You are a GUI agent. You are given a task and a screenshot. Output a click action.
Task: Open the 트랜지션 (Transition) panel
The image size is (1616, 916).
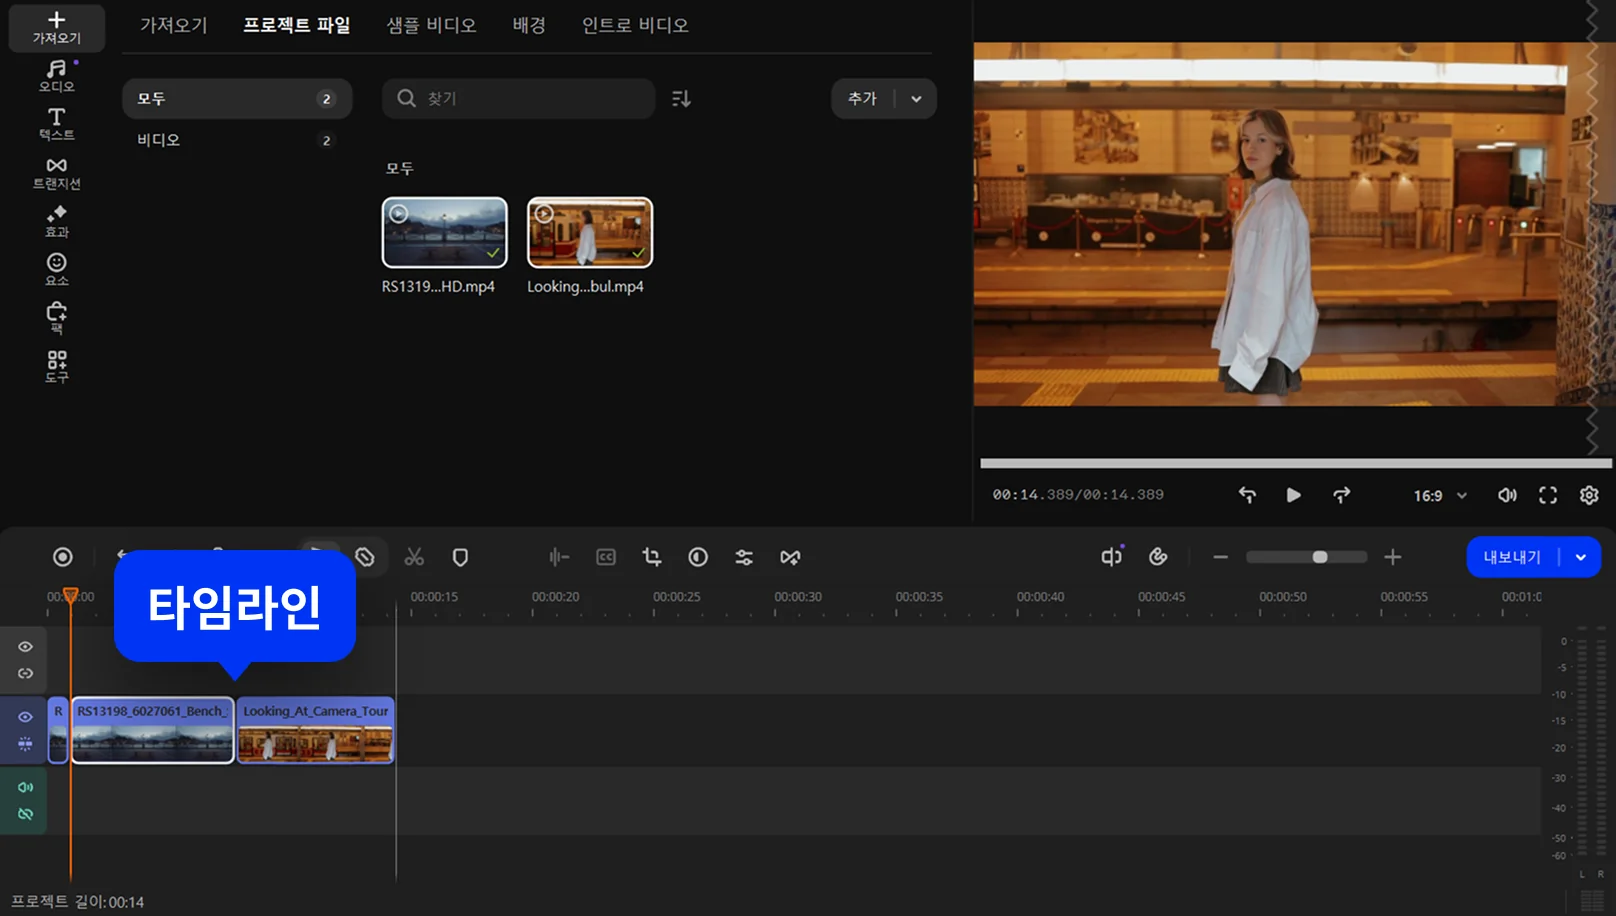coord(56,172)
